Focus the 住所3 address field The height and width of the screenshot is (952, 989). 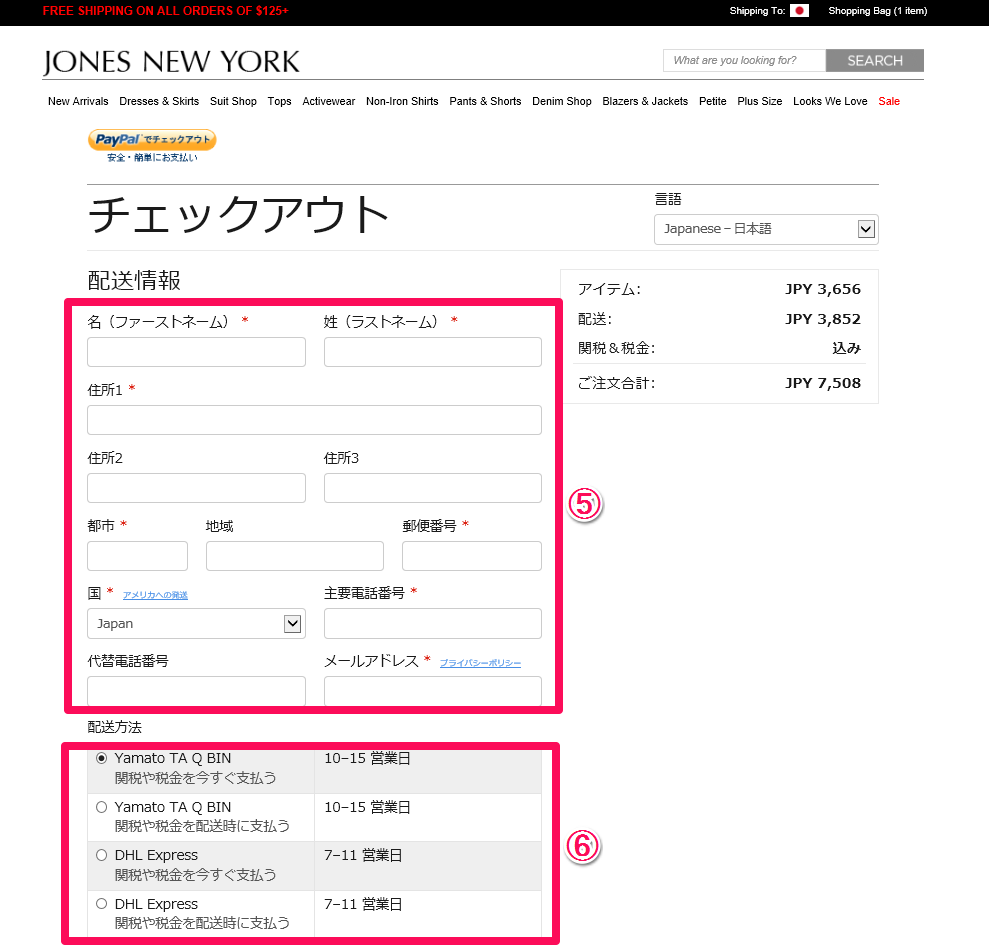(433, 488)
